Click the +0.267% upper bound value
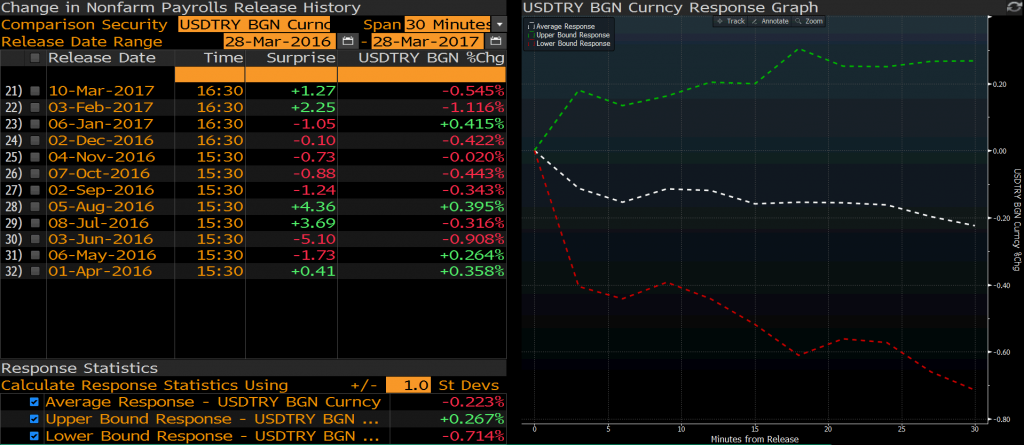The image size is (1024, 445). (x=472, y=419)
